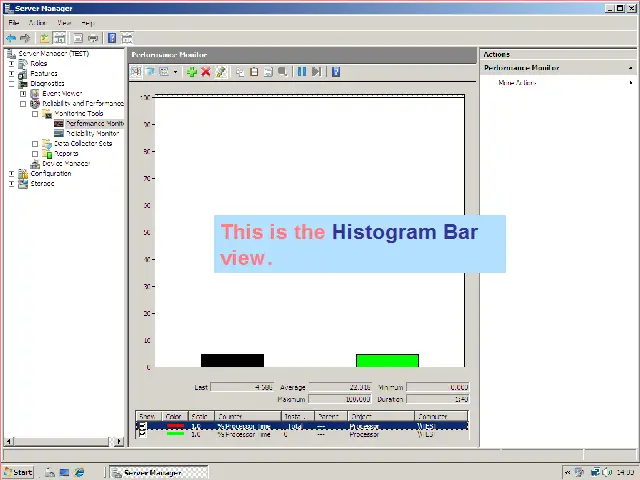Expand the Roles tree node

pyautogui.click(x=11, y=63)
